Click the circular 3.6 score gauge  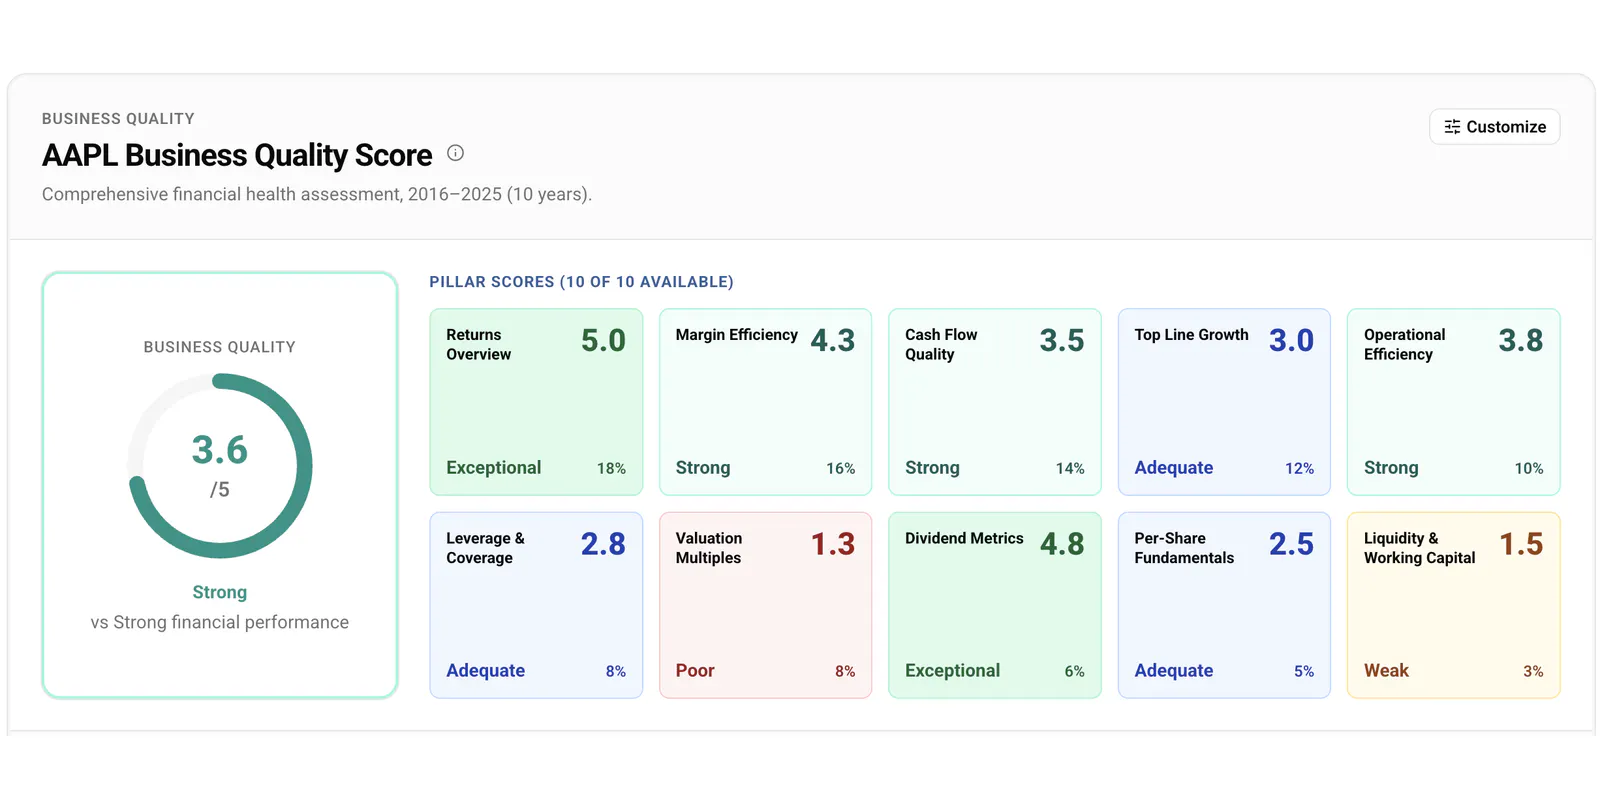point(220,466)
